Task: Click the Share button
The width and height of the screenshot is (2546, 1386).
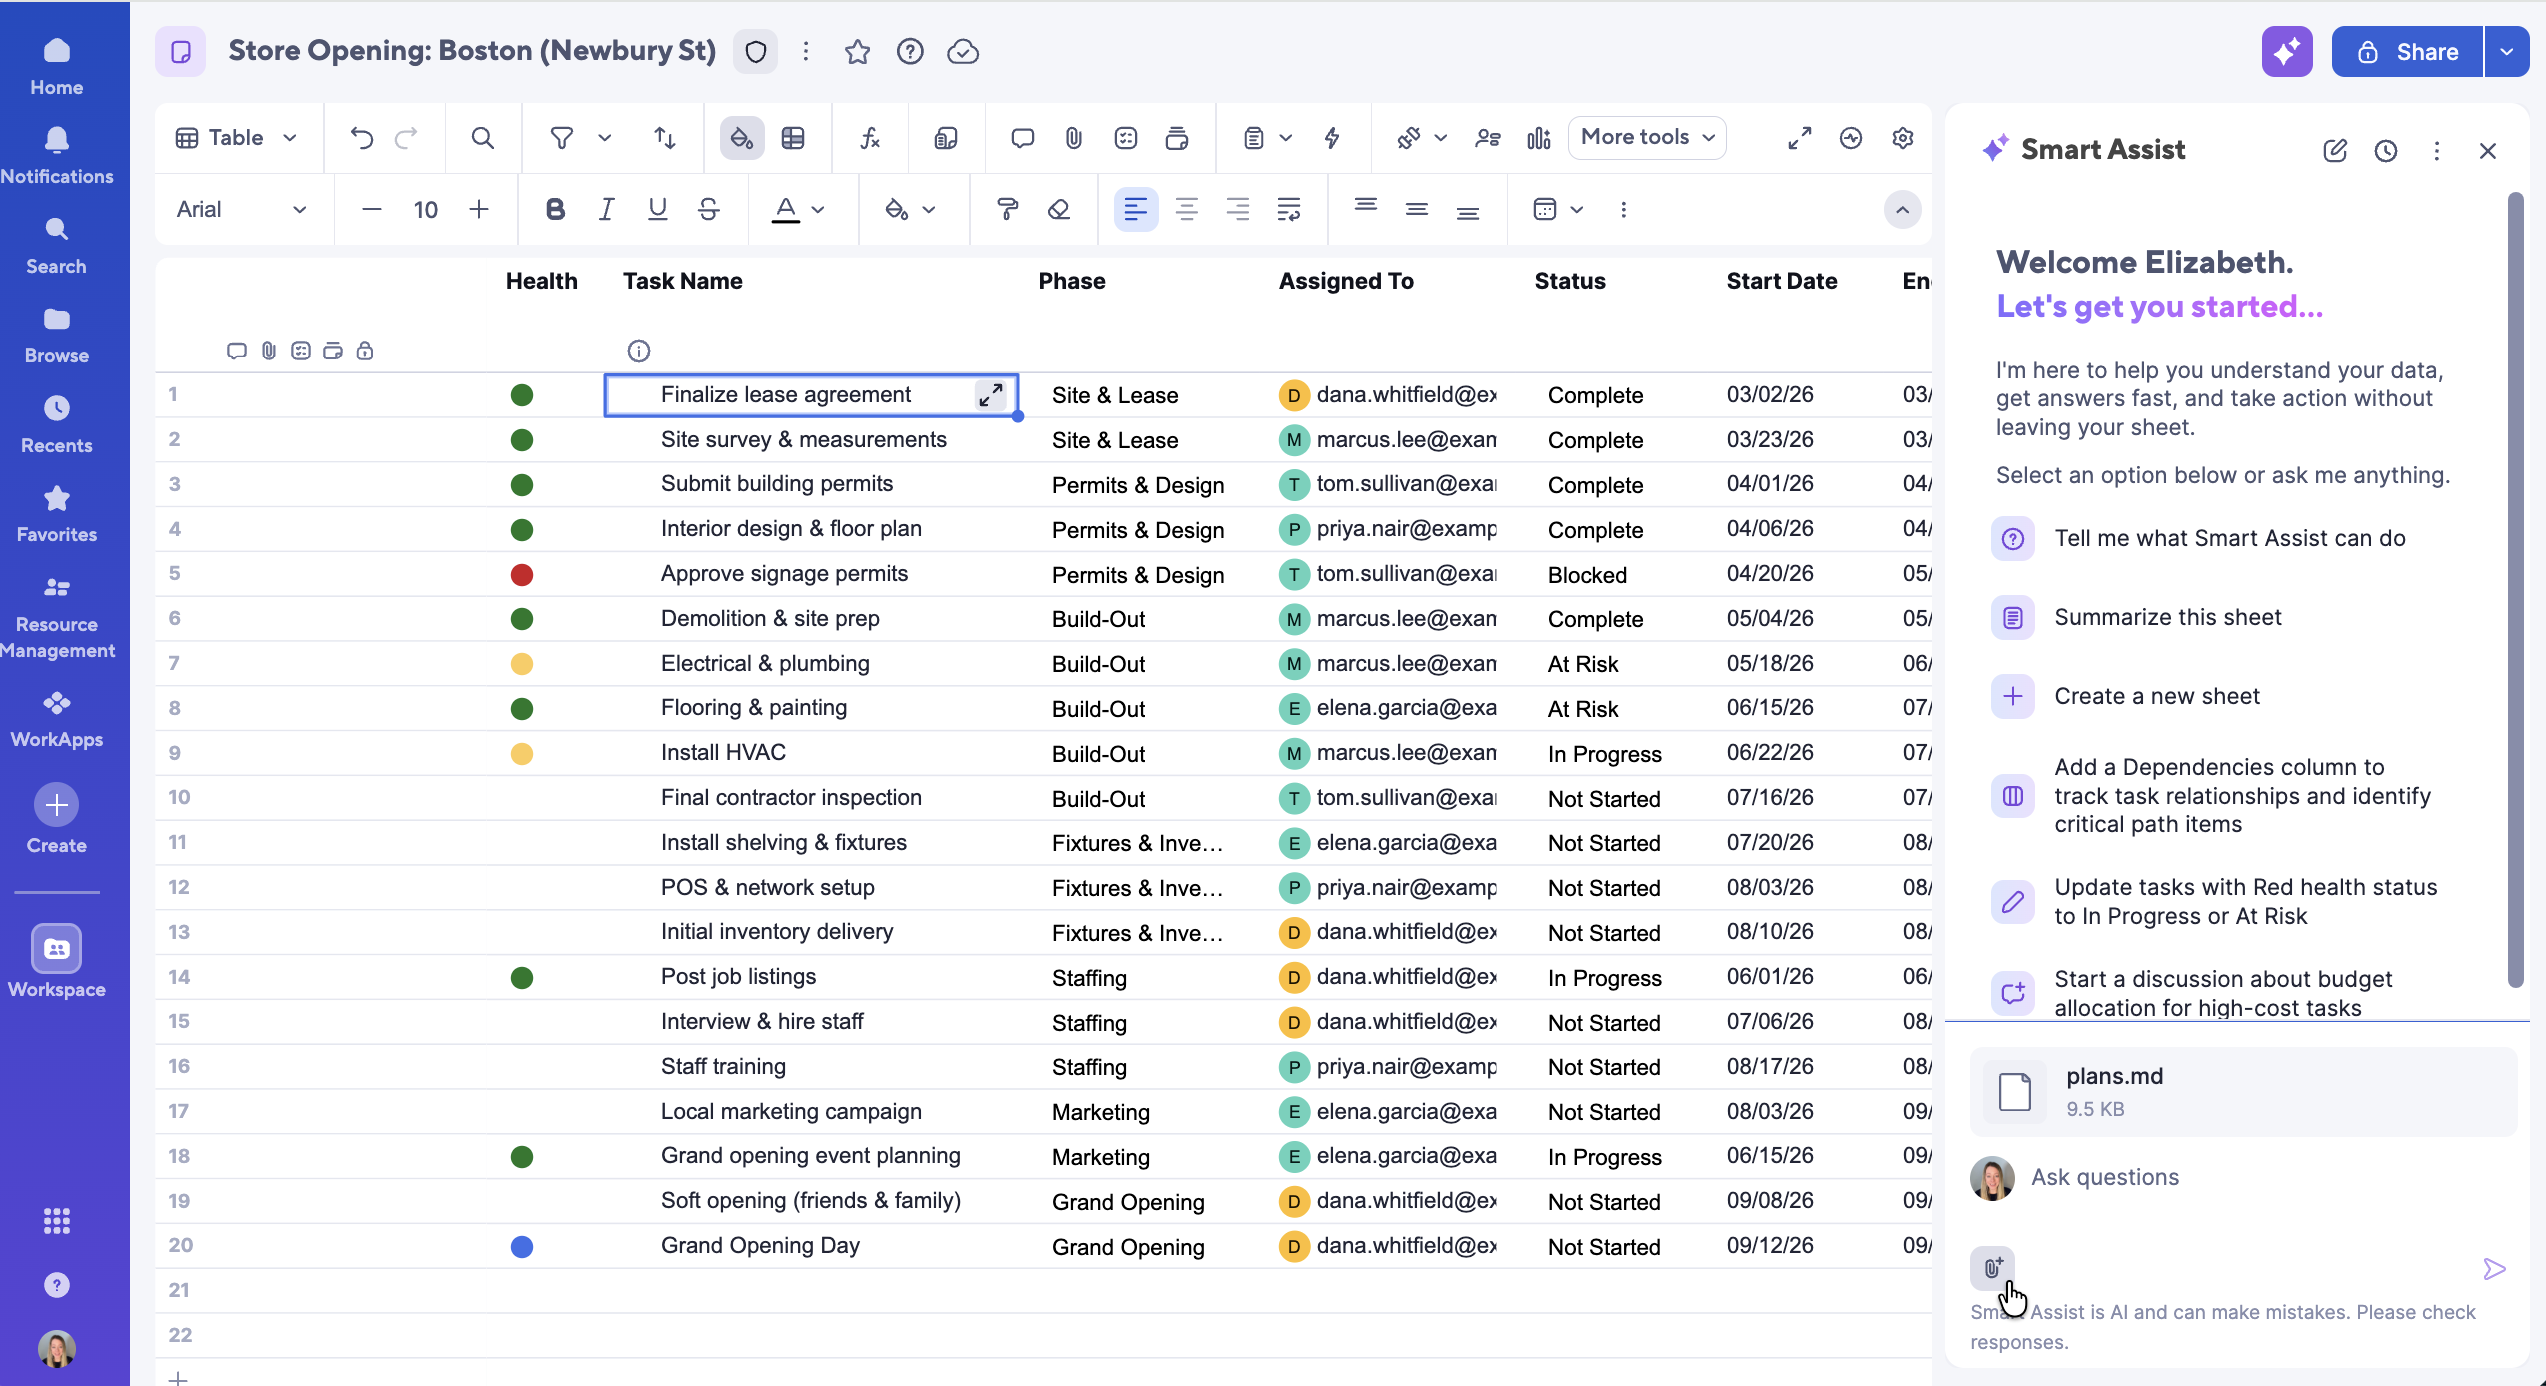Action: [x=2407, y=52]
